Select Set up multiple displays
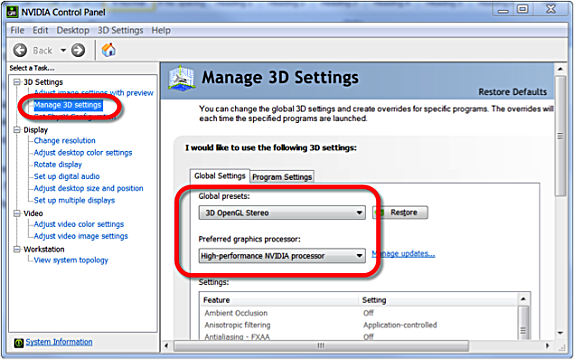Viewport: 574px width, 360px height. point(74,200)
